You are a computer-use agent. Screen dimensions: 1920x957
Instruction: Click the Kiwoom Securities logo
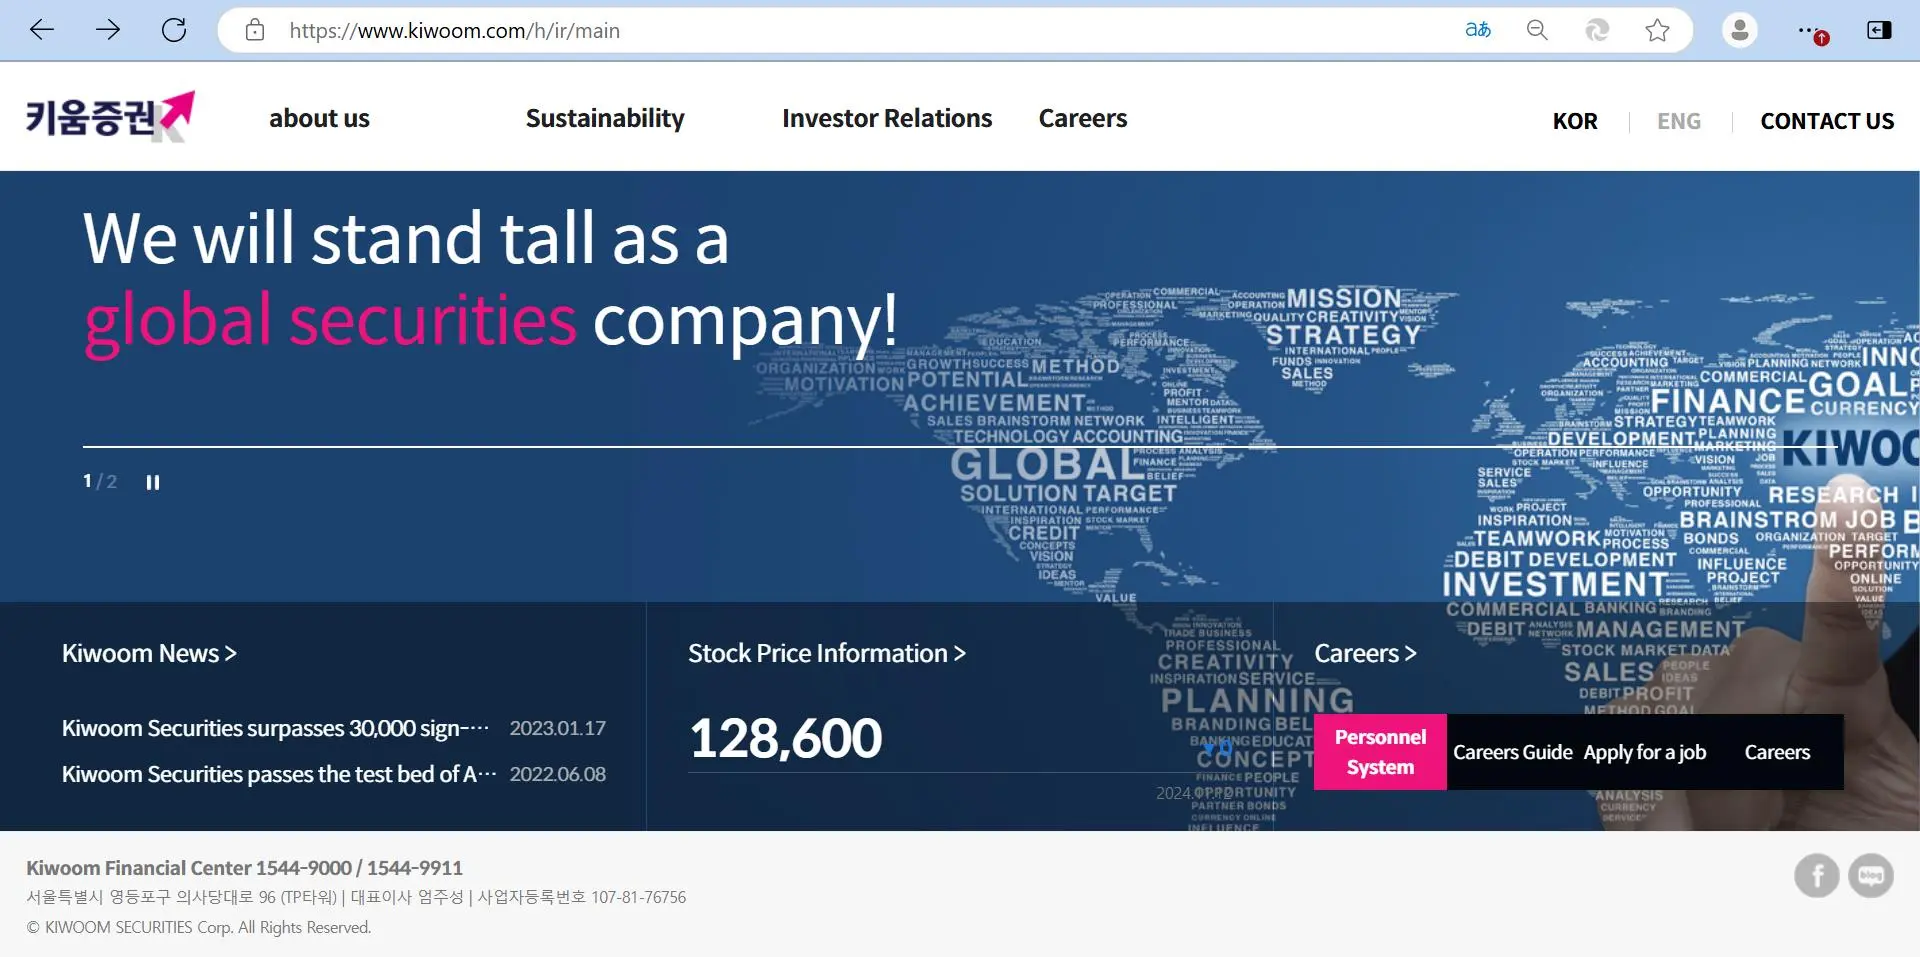(110, 117)
